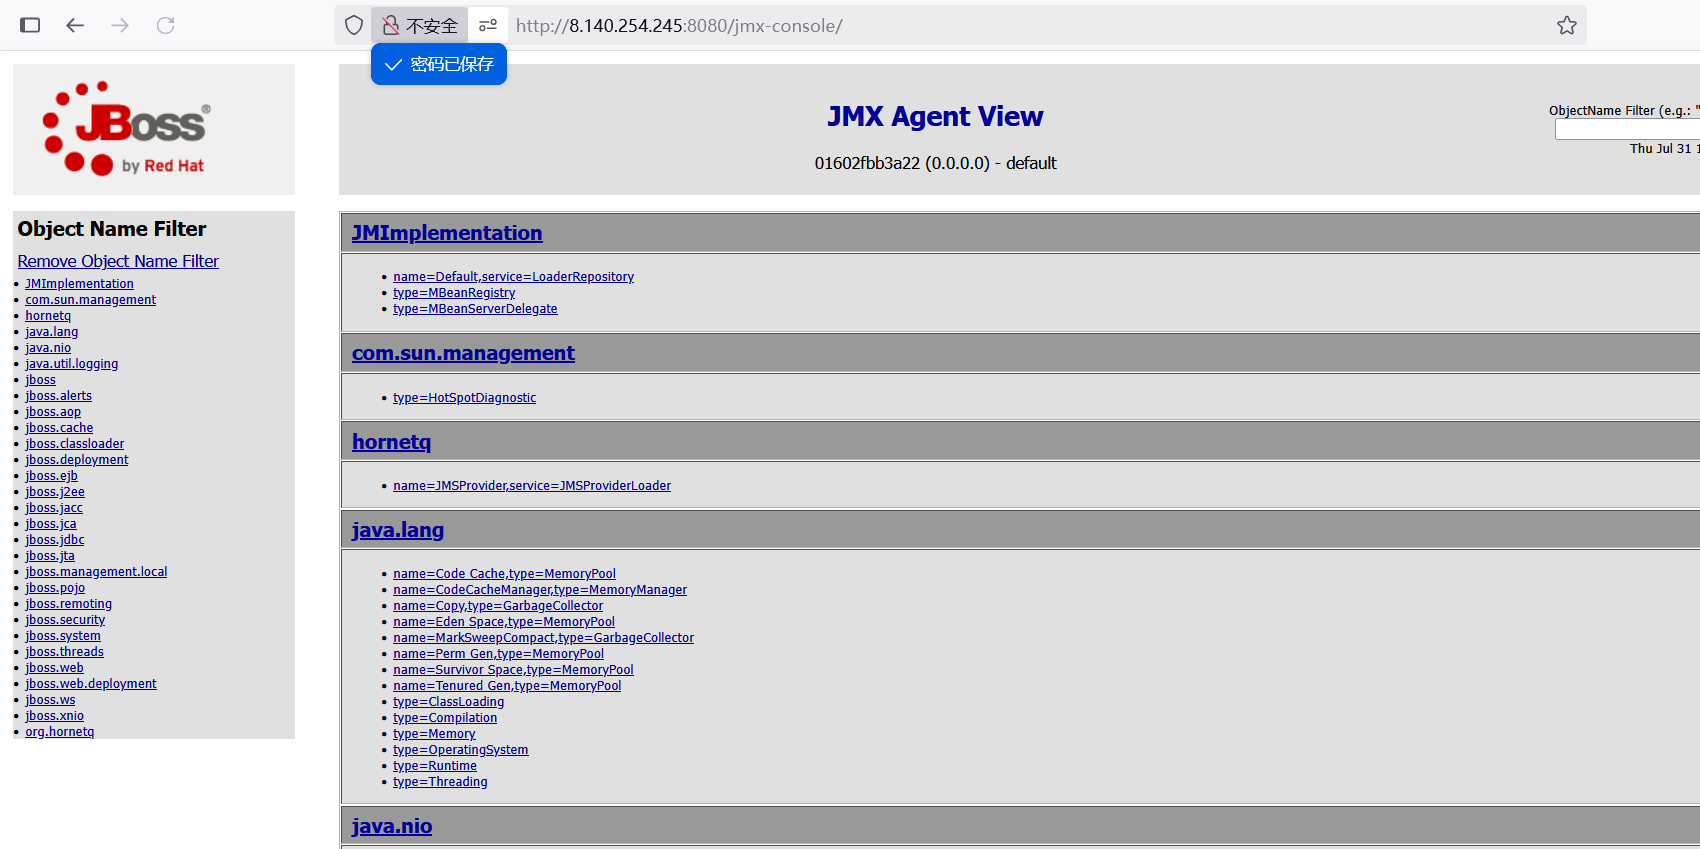The height and width of the screenshot is (849, 1700).
Task: Open jboss.threads in the sidebar
Action: click(64, 652)
